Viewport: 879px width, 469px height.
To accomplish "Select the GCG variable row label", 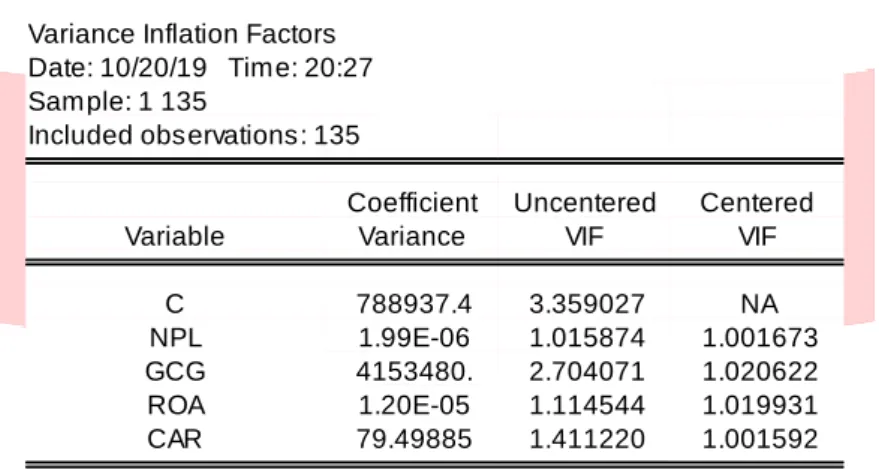I will 175,372.
